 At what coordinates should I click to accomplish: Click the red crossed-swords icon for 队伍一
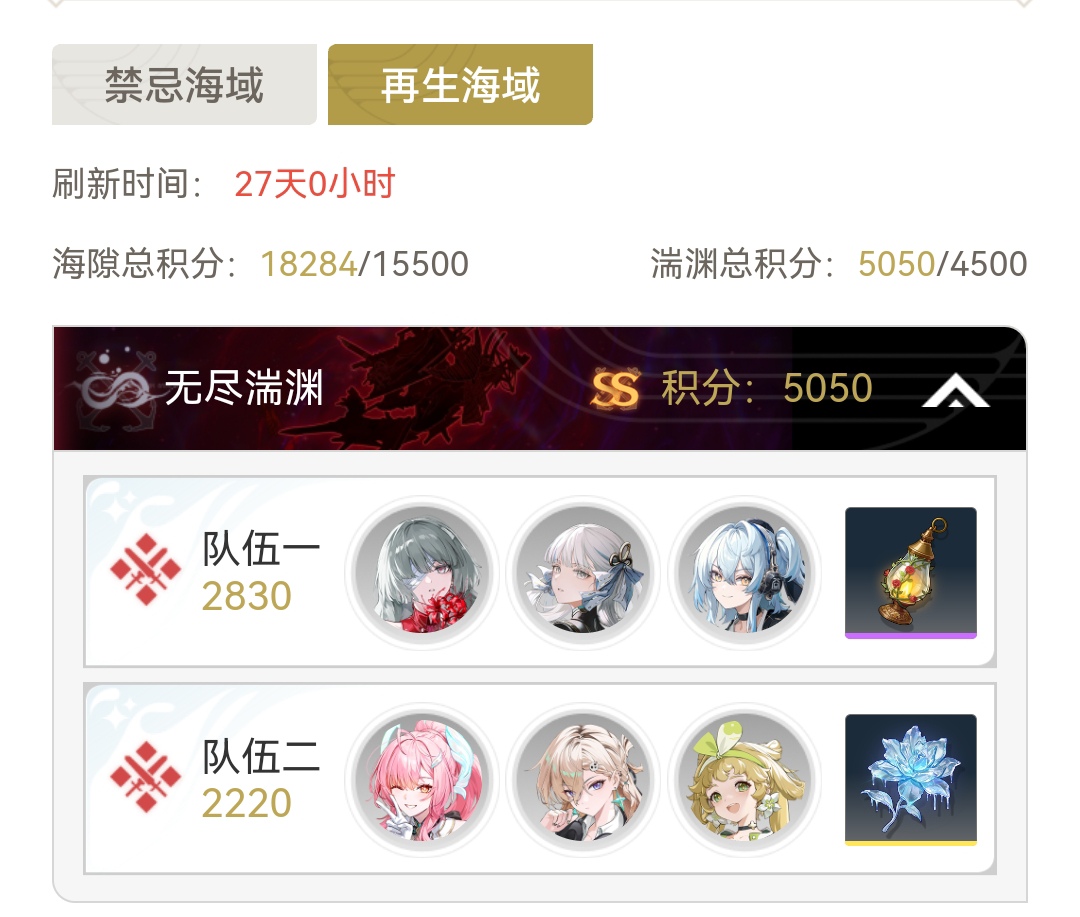(145, 570)
